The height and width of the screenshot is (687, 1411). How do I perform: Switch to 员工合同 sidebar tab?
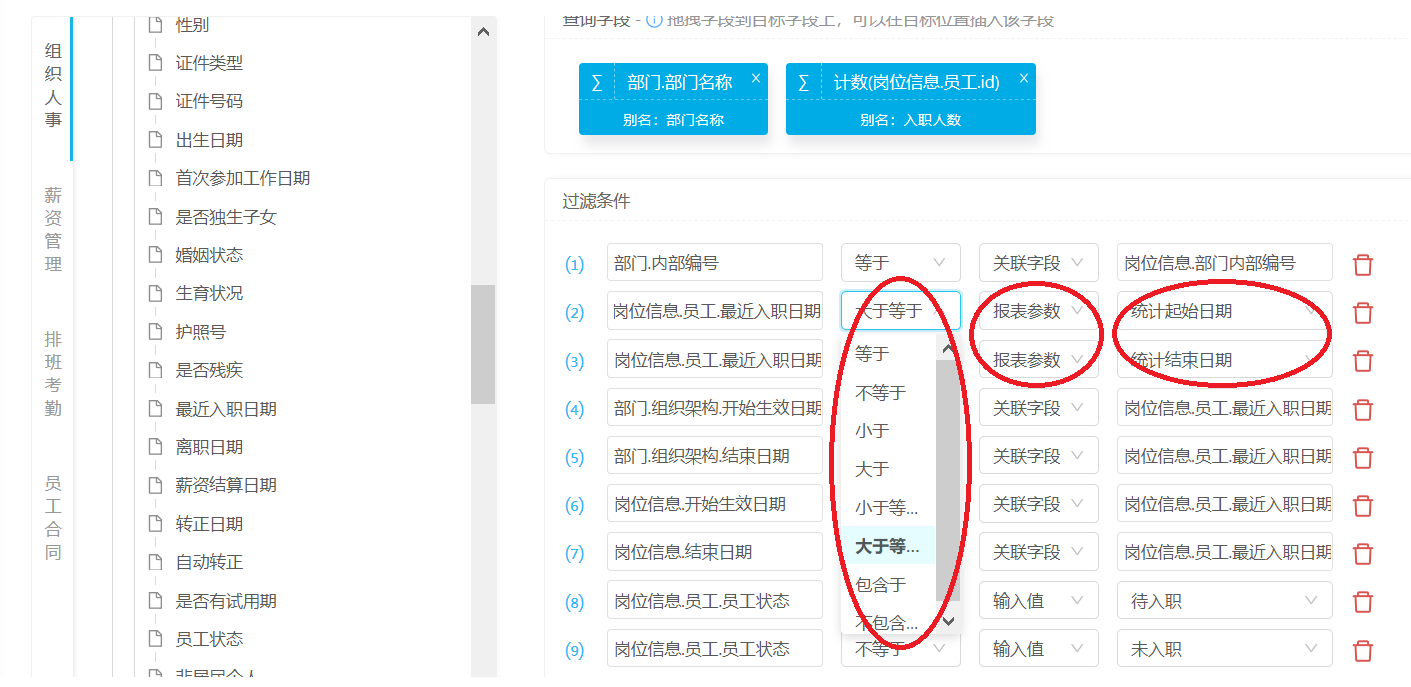53,517
